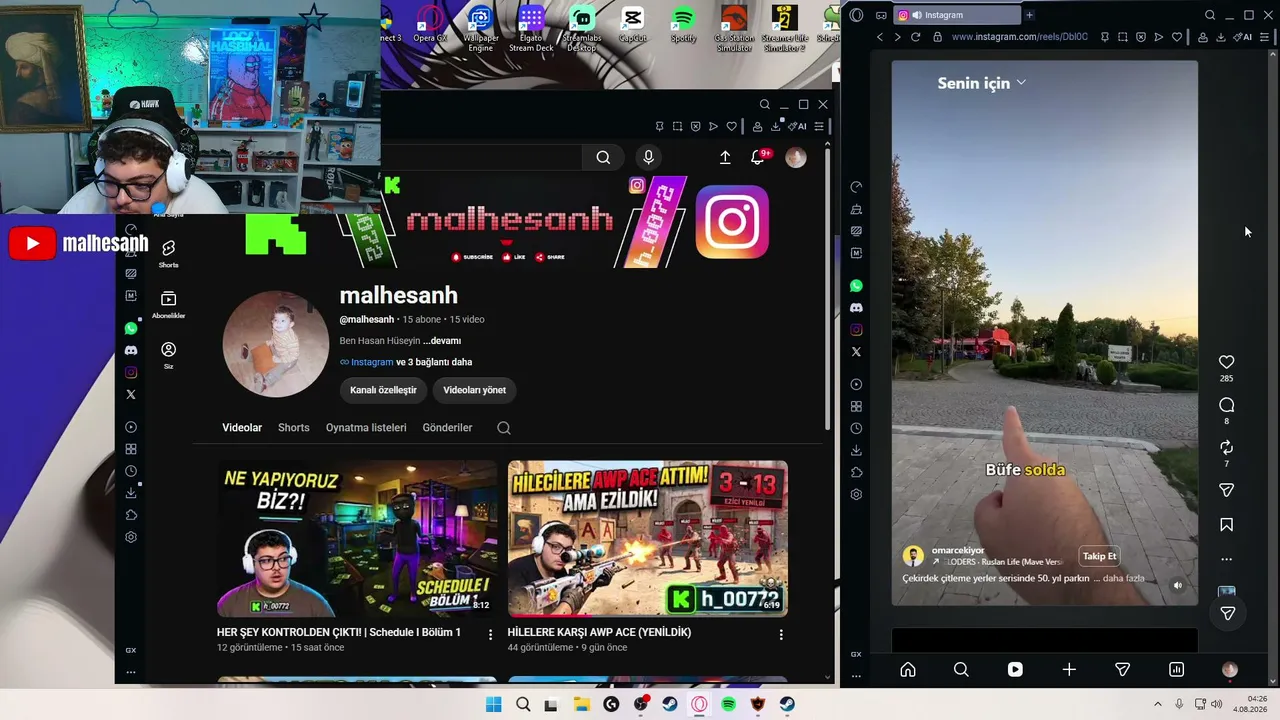Viewport: 1280px width, 720px height.
Task: Follow omarcekiyor with the Takip Et button
Action: coord(1099,556)
